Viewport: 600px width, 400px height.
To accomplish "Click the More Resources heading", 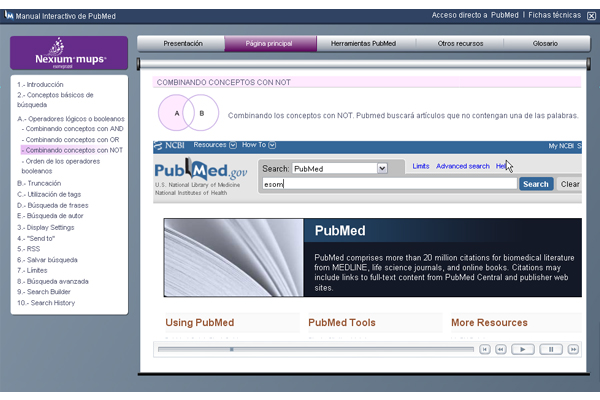I will 489,322.
